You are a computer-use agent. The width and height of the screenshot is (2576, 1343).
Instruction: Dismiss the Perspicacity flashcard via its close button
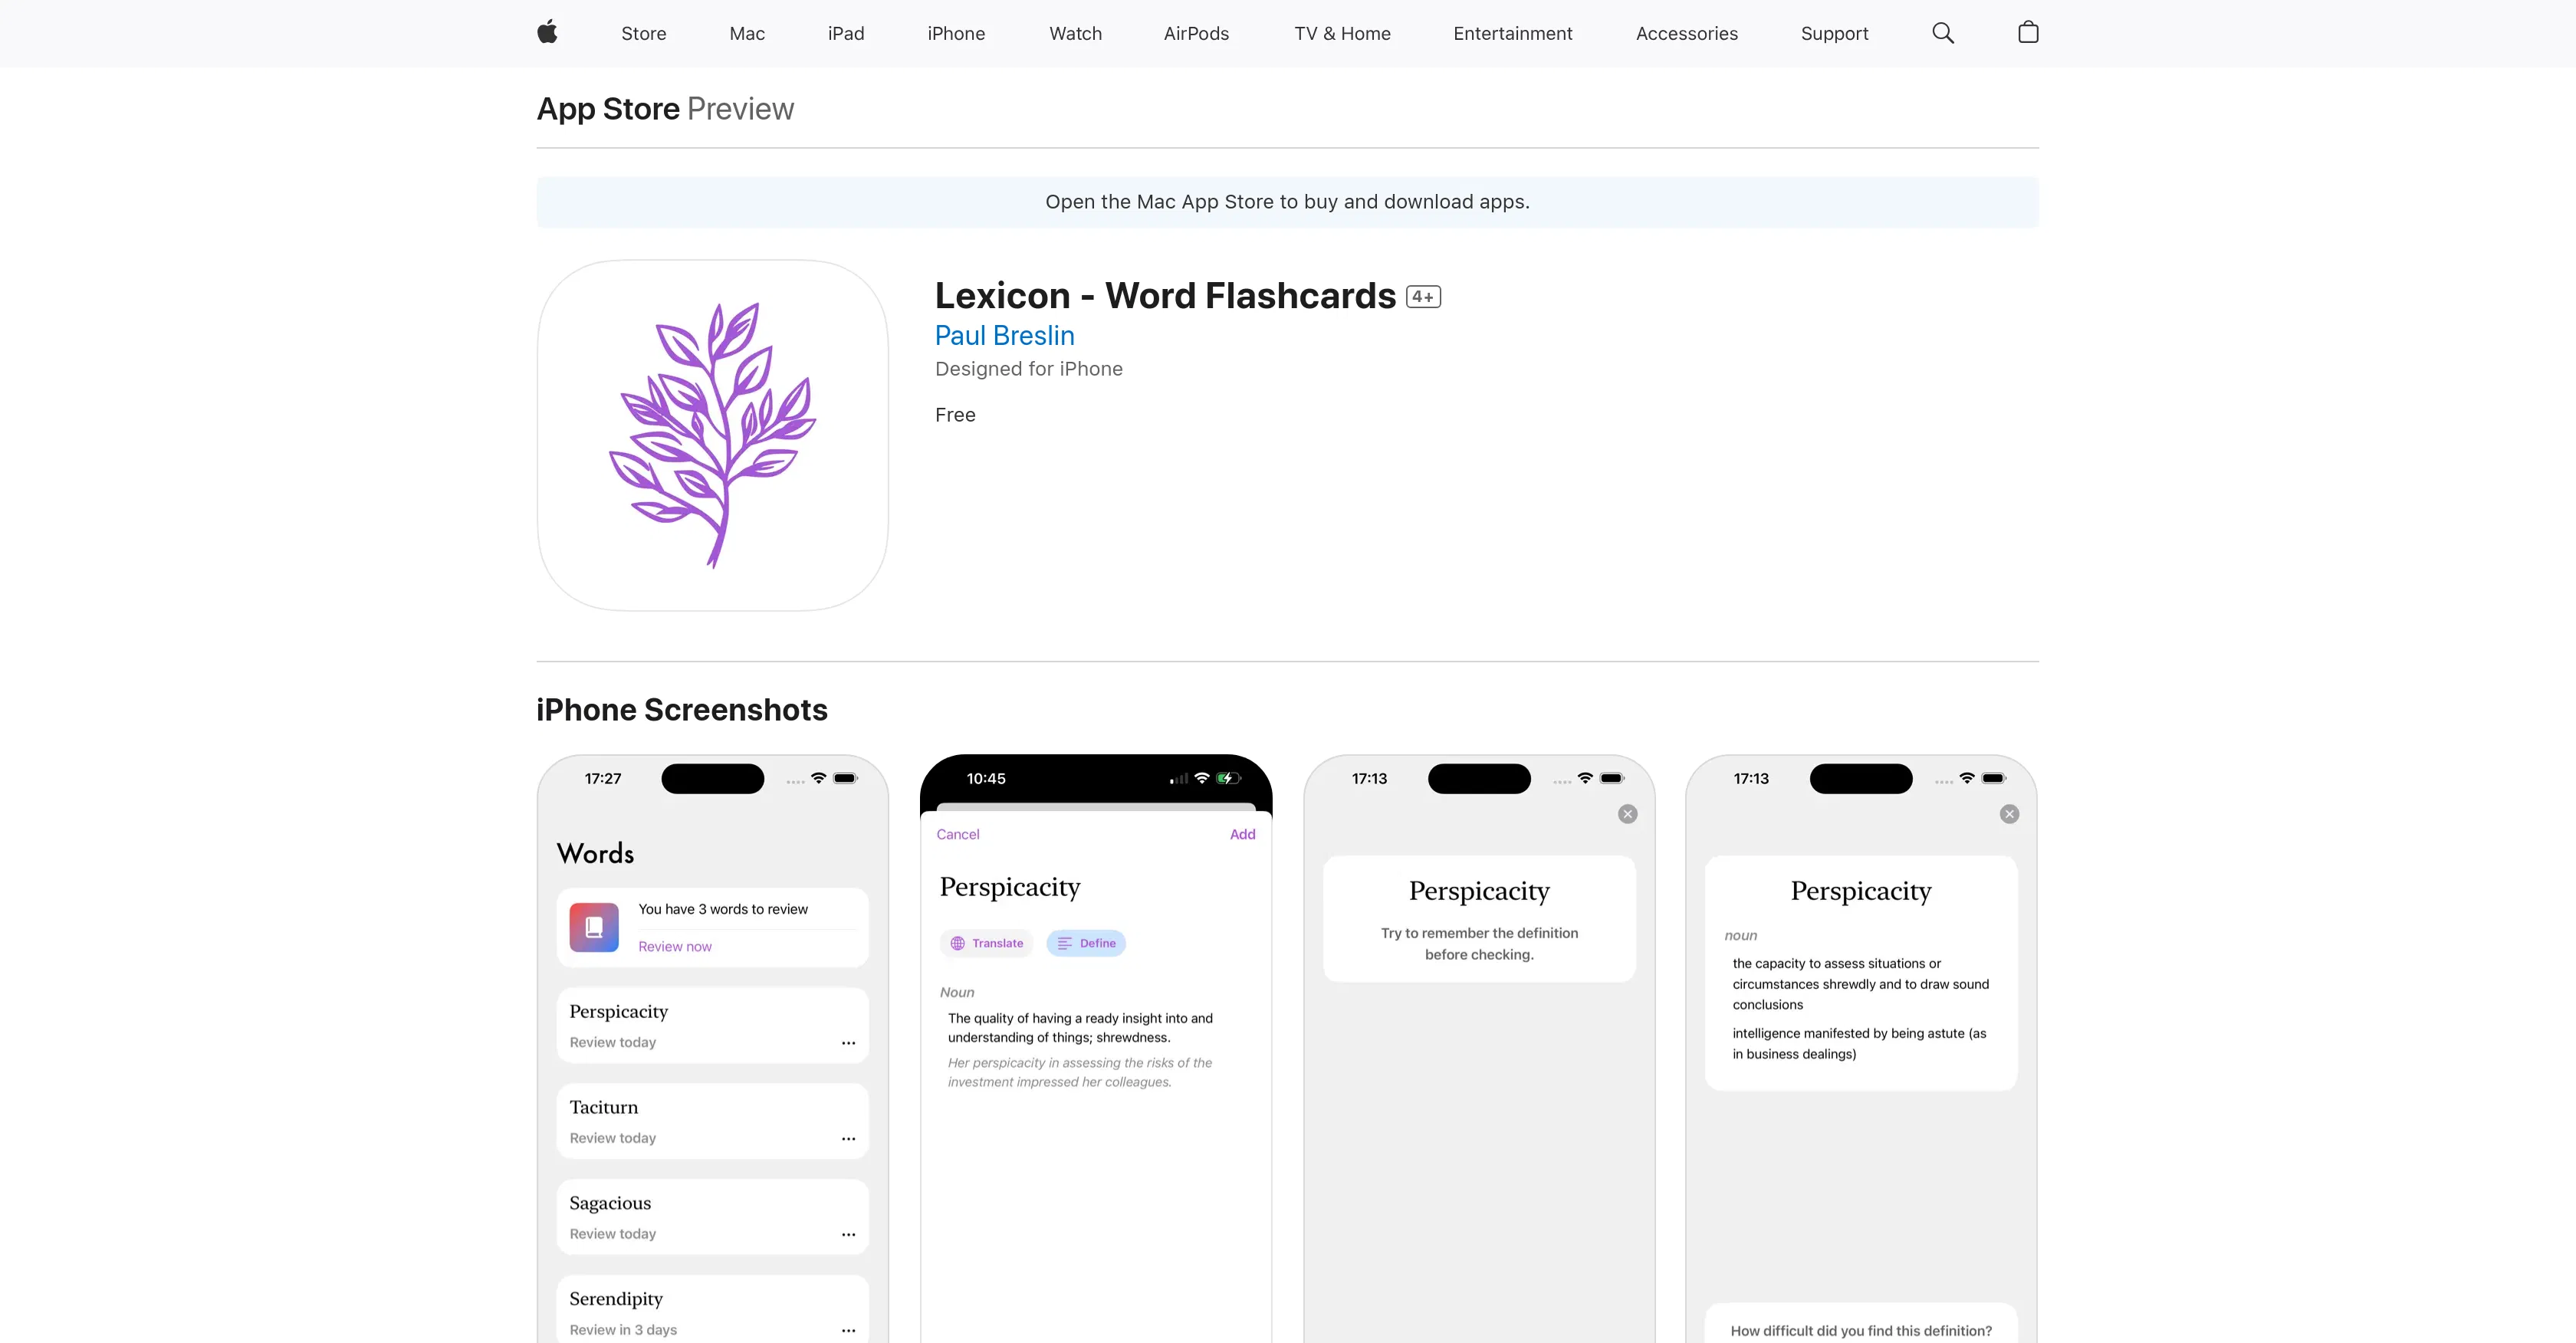coord(1627,814)
